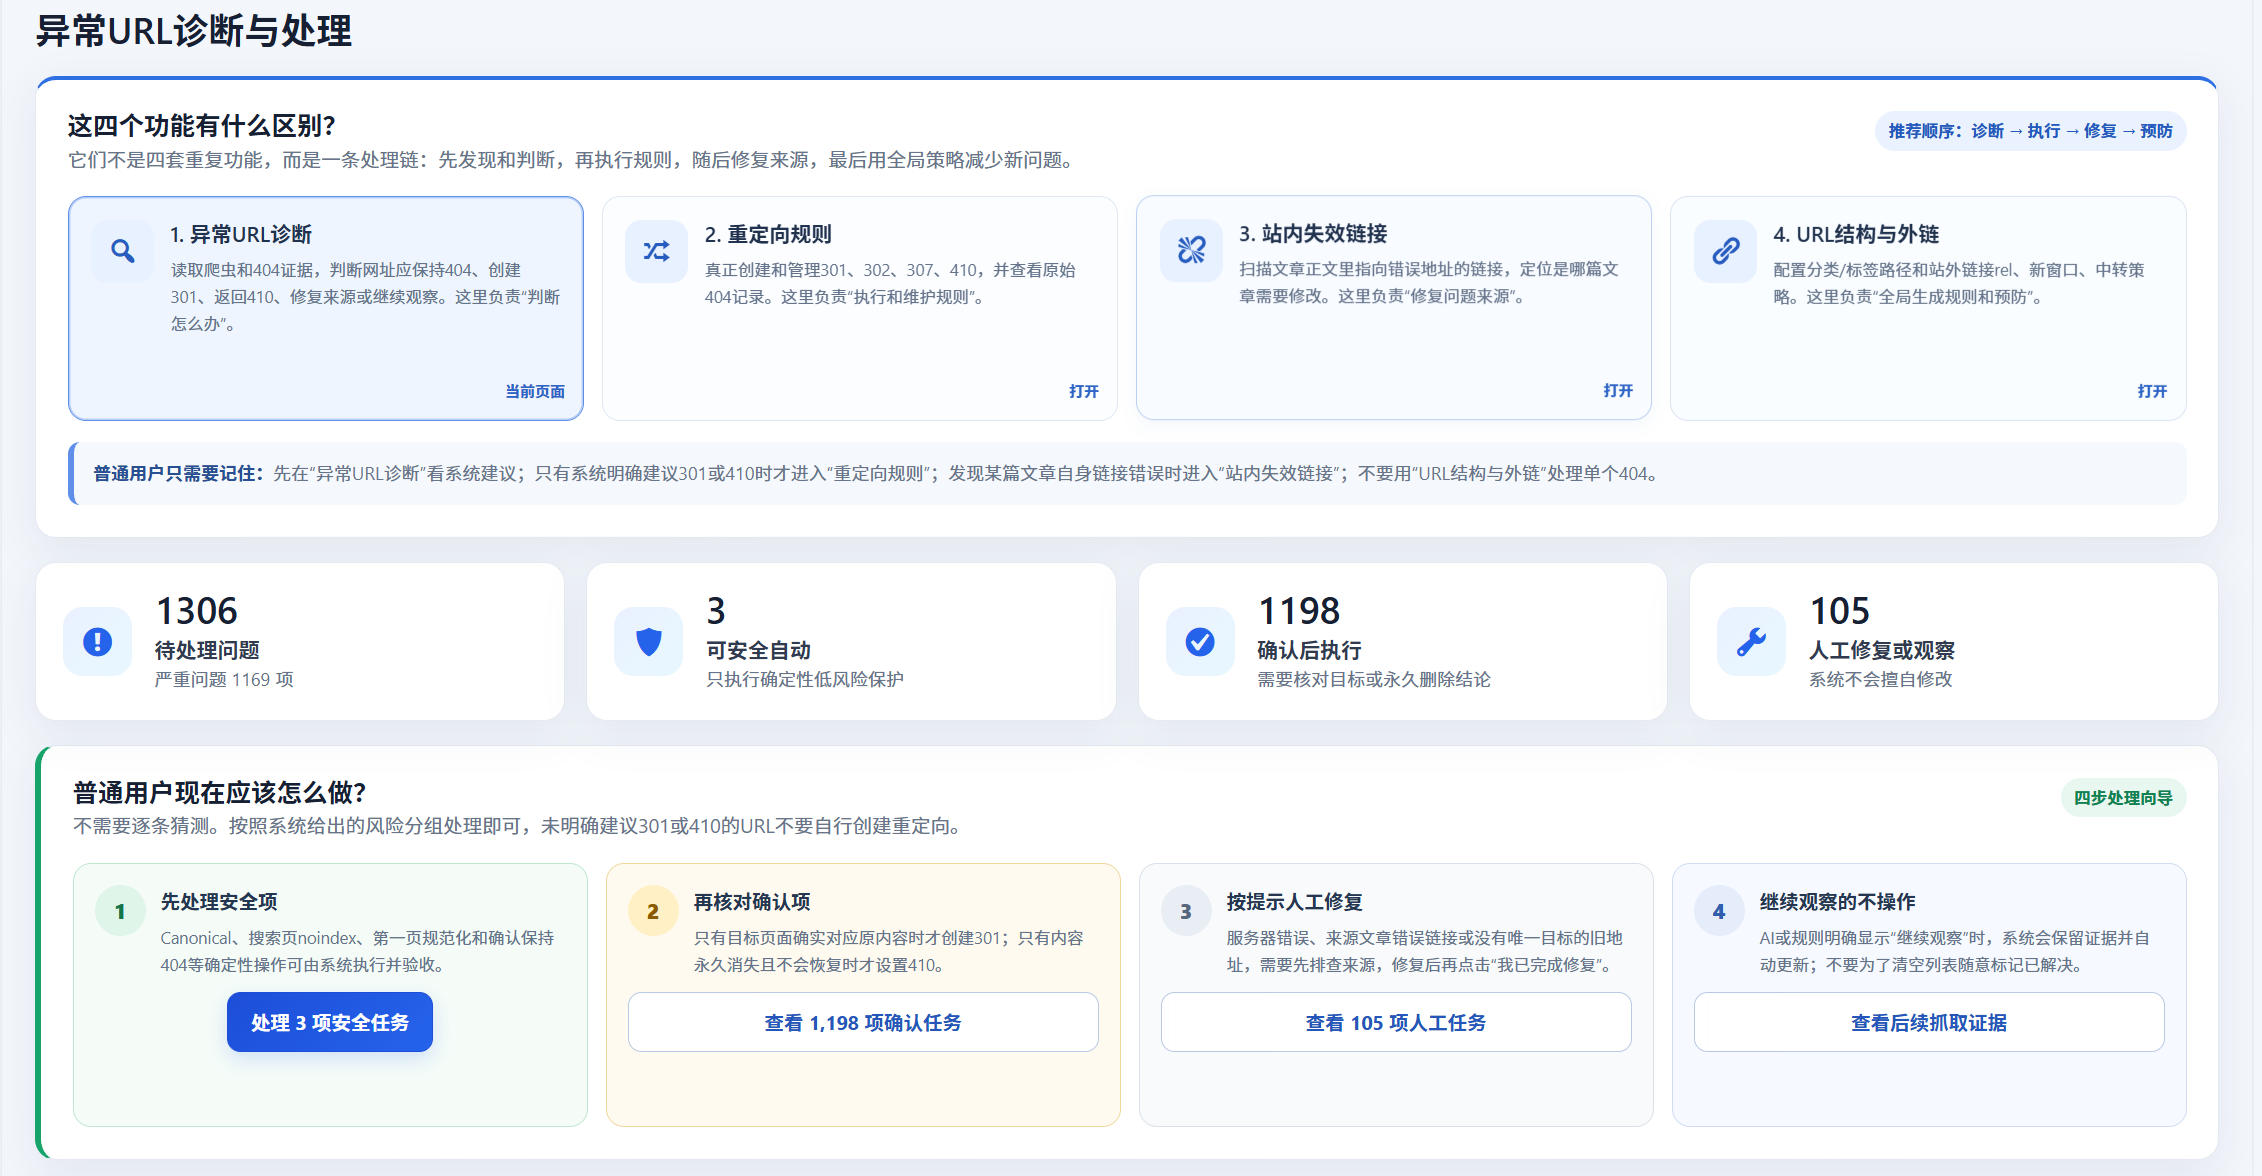Screen dimensions: 2262x1176
Task: Click the chain link icon for URL结构与外链
Action: pos(1726,251)
